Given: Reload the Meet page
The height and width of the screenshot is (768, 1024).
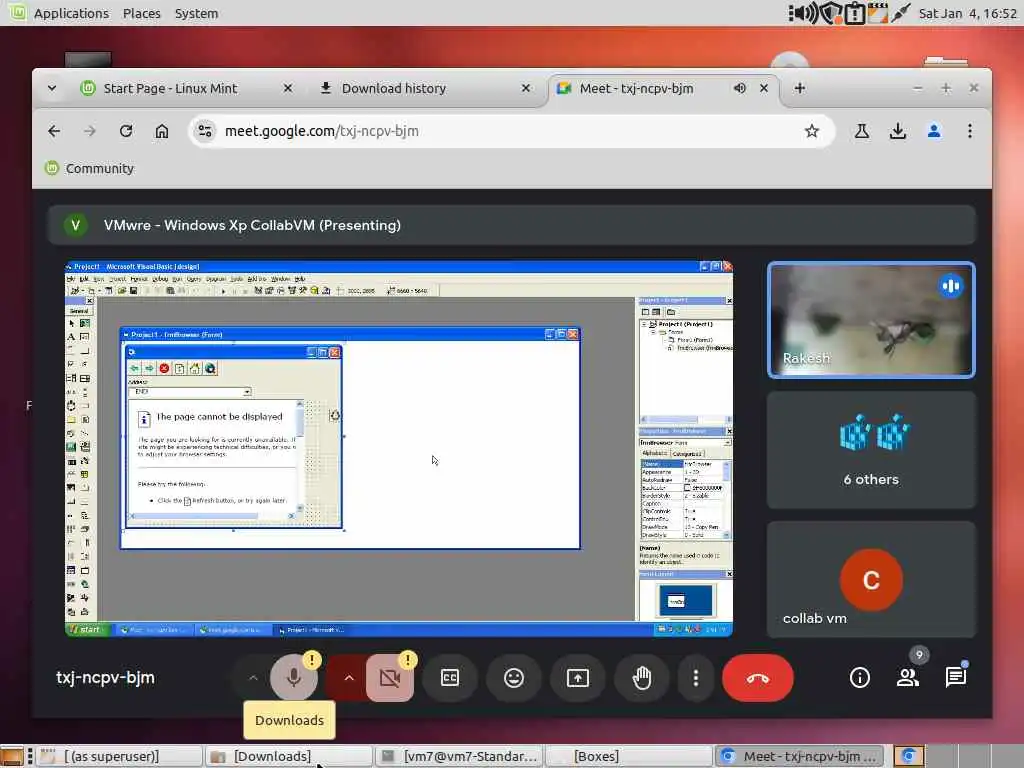Looking at the screenshot, I should tap(126, 131).
